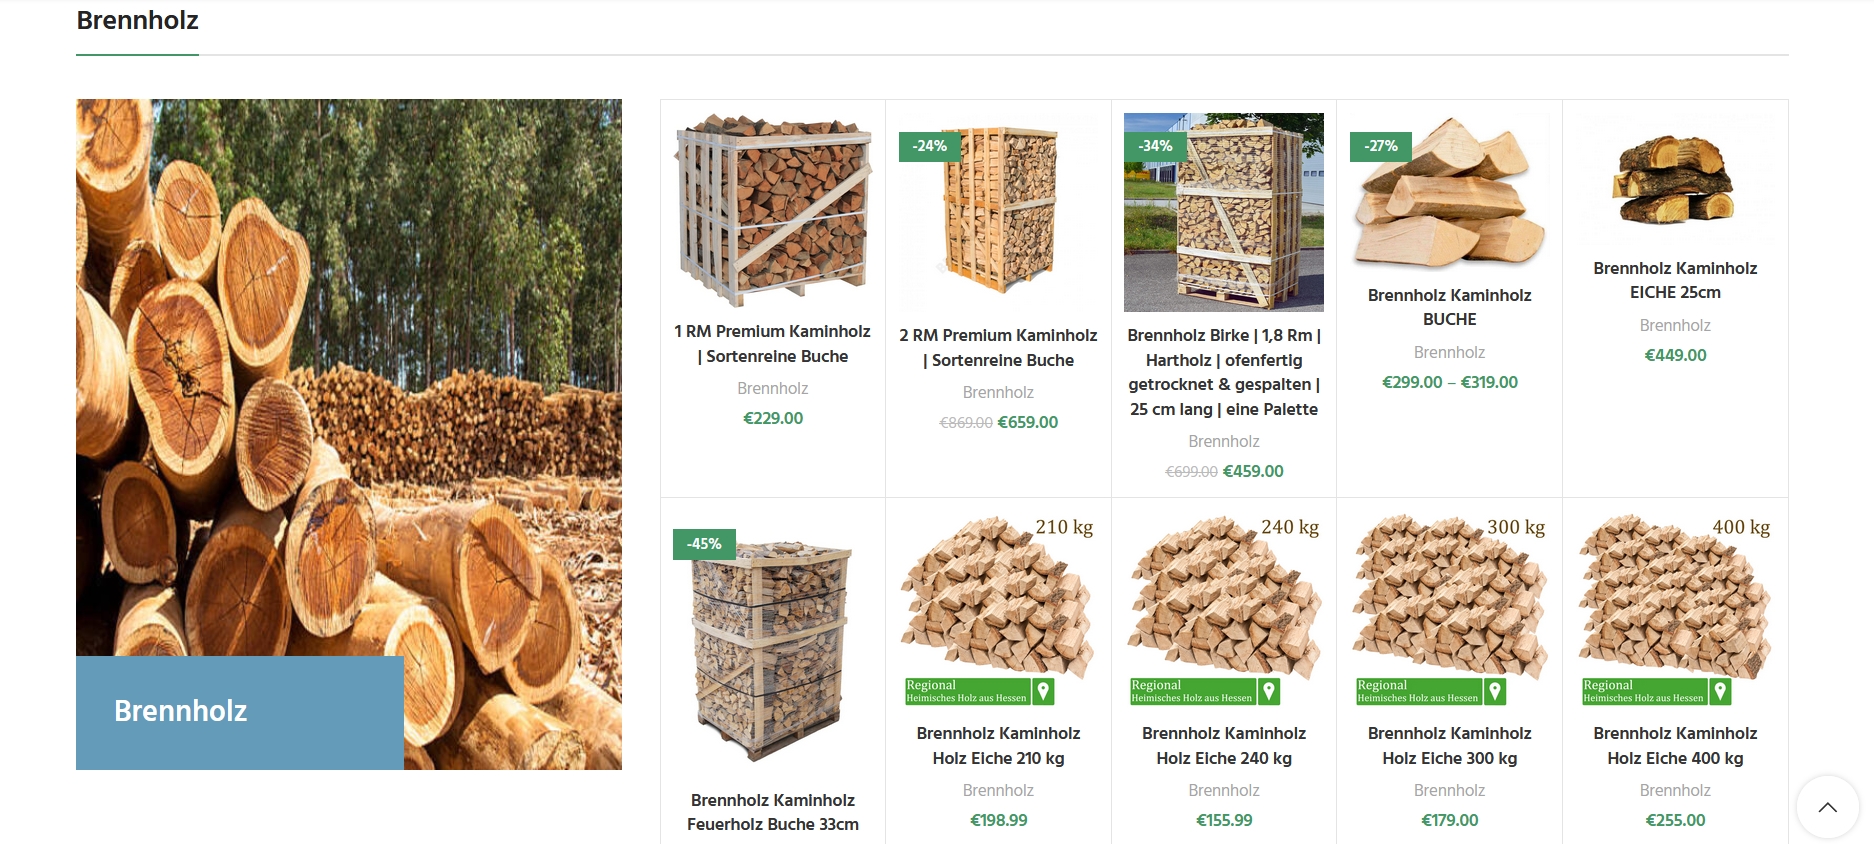
Task: Open Brennholz Kaminholz BUCHE product image
Action: click(1449, 192)
